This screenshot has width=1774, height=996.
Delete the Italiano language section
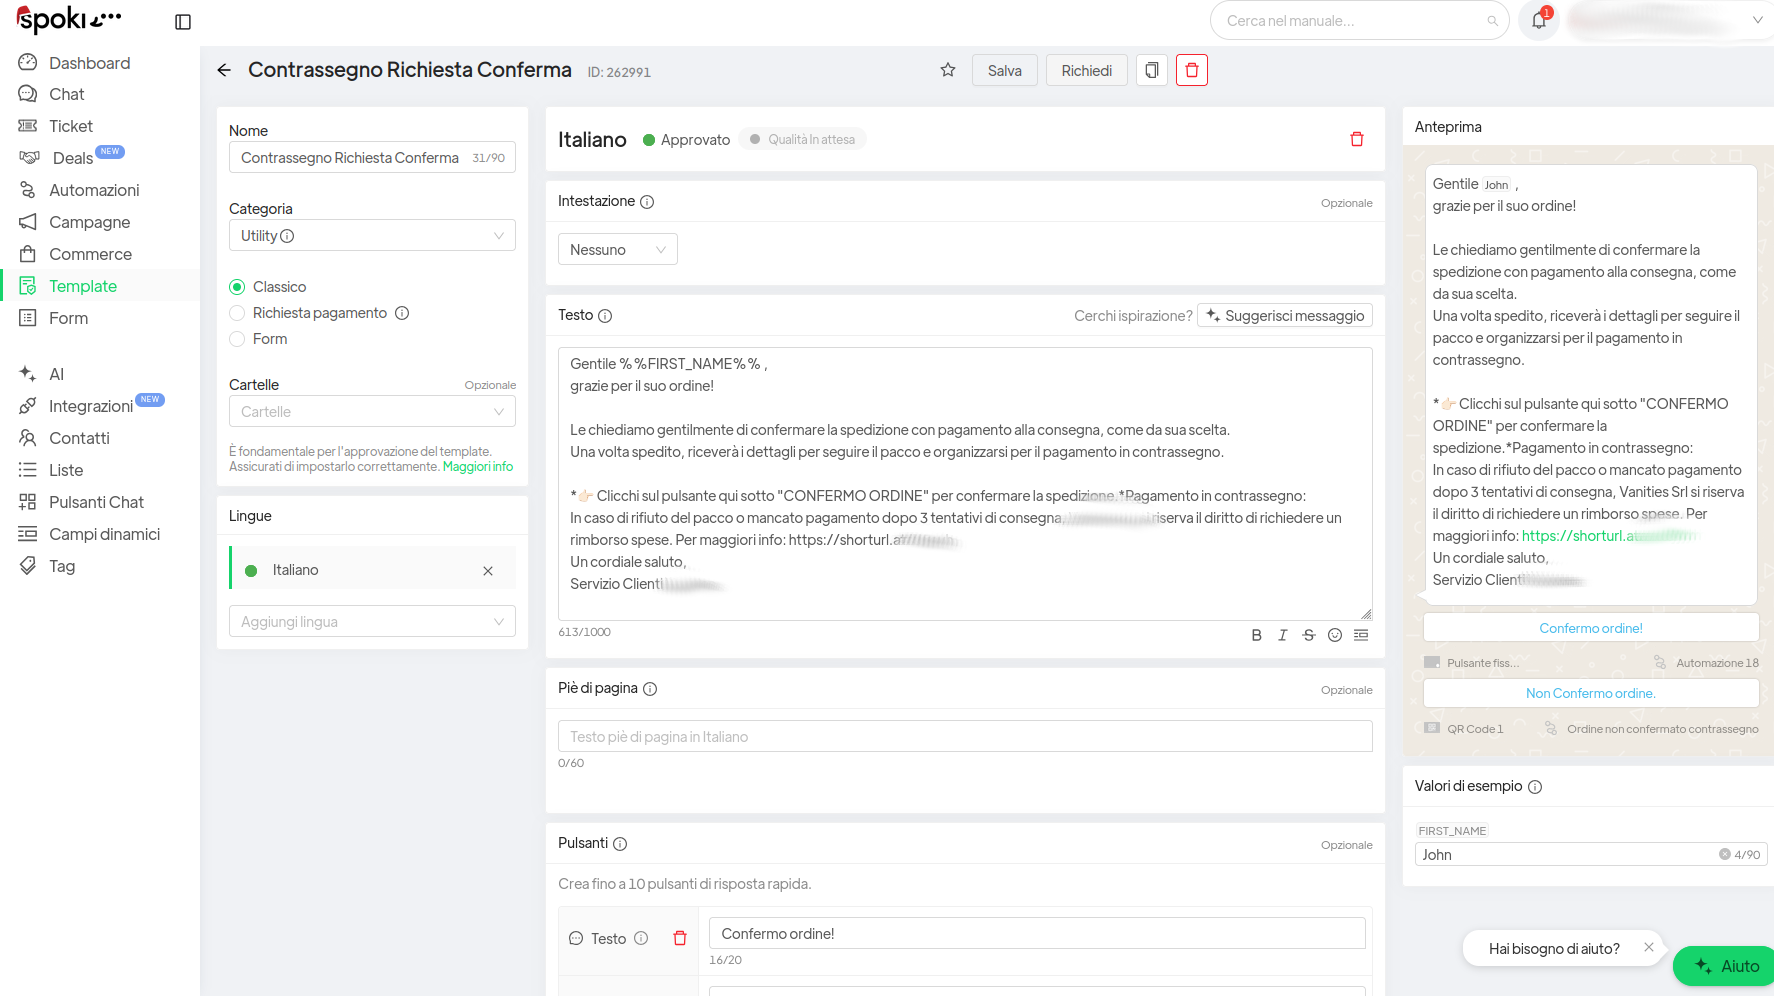coord(1356,139)
